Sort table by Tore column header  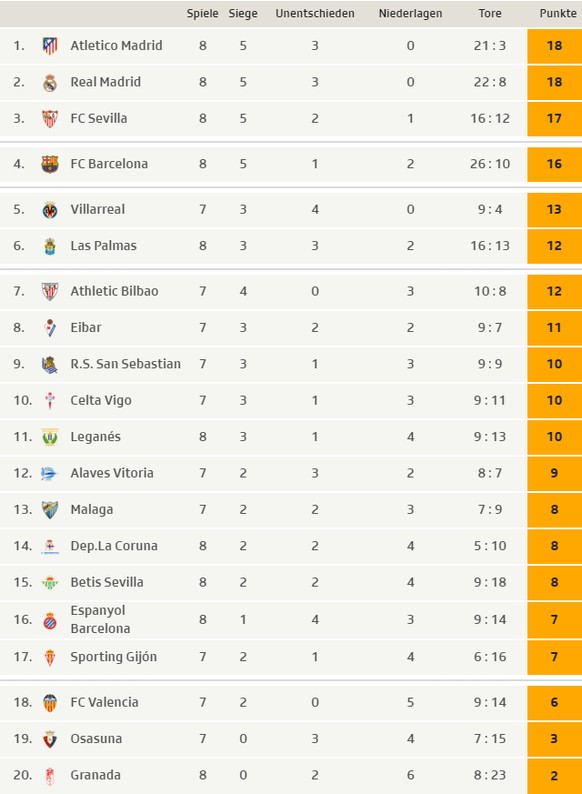tap(490, 14)
